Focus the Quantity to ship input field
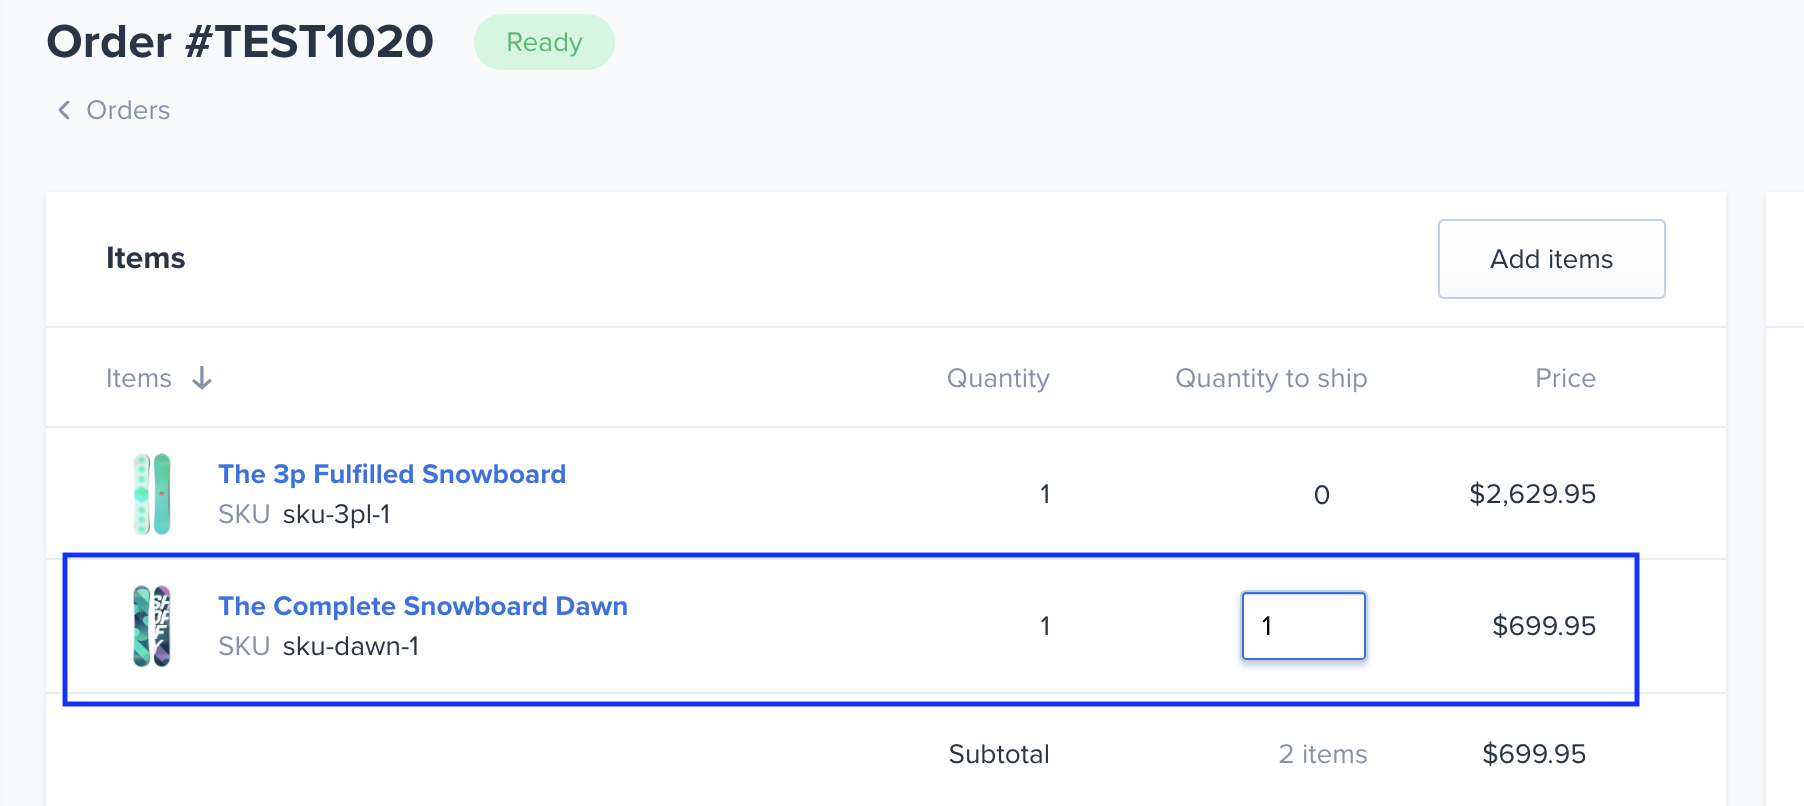This screenshot has width=1804, height=806. point(1303,626)
